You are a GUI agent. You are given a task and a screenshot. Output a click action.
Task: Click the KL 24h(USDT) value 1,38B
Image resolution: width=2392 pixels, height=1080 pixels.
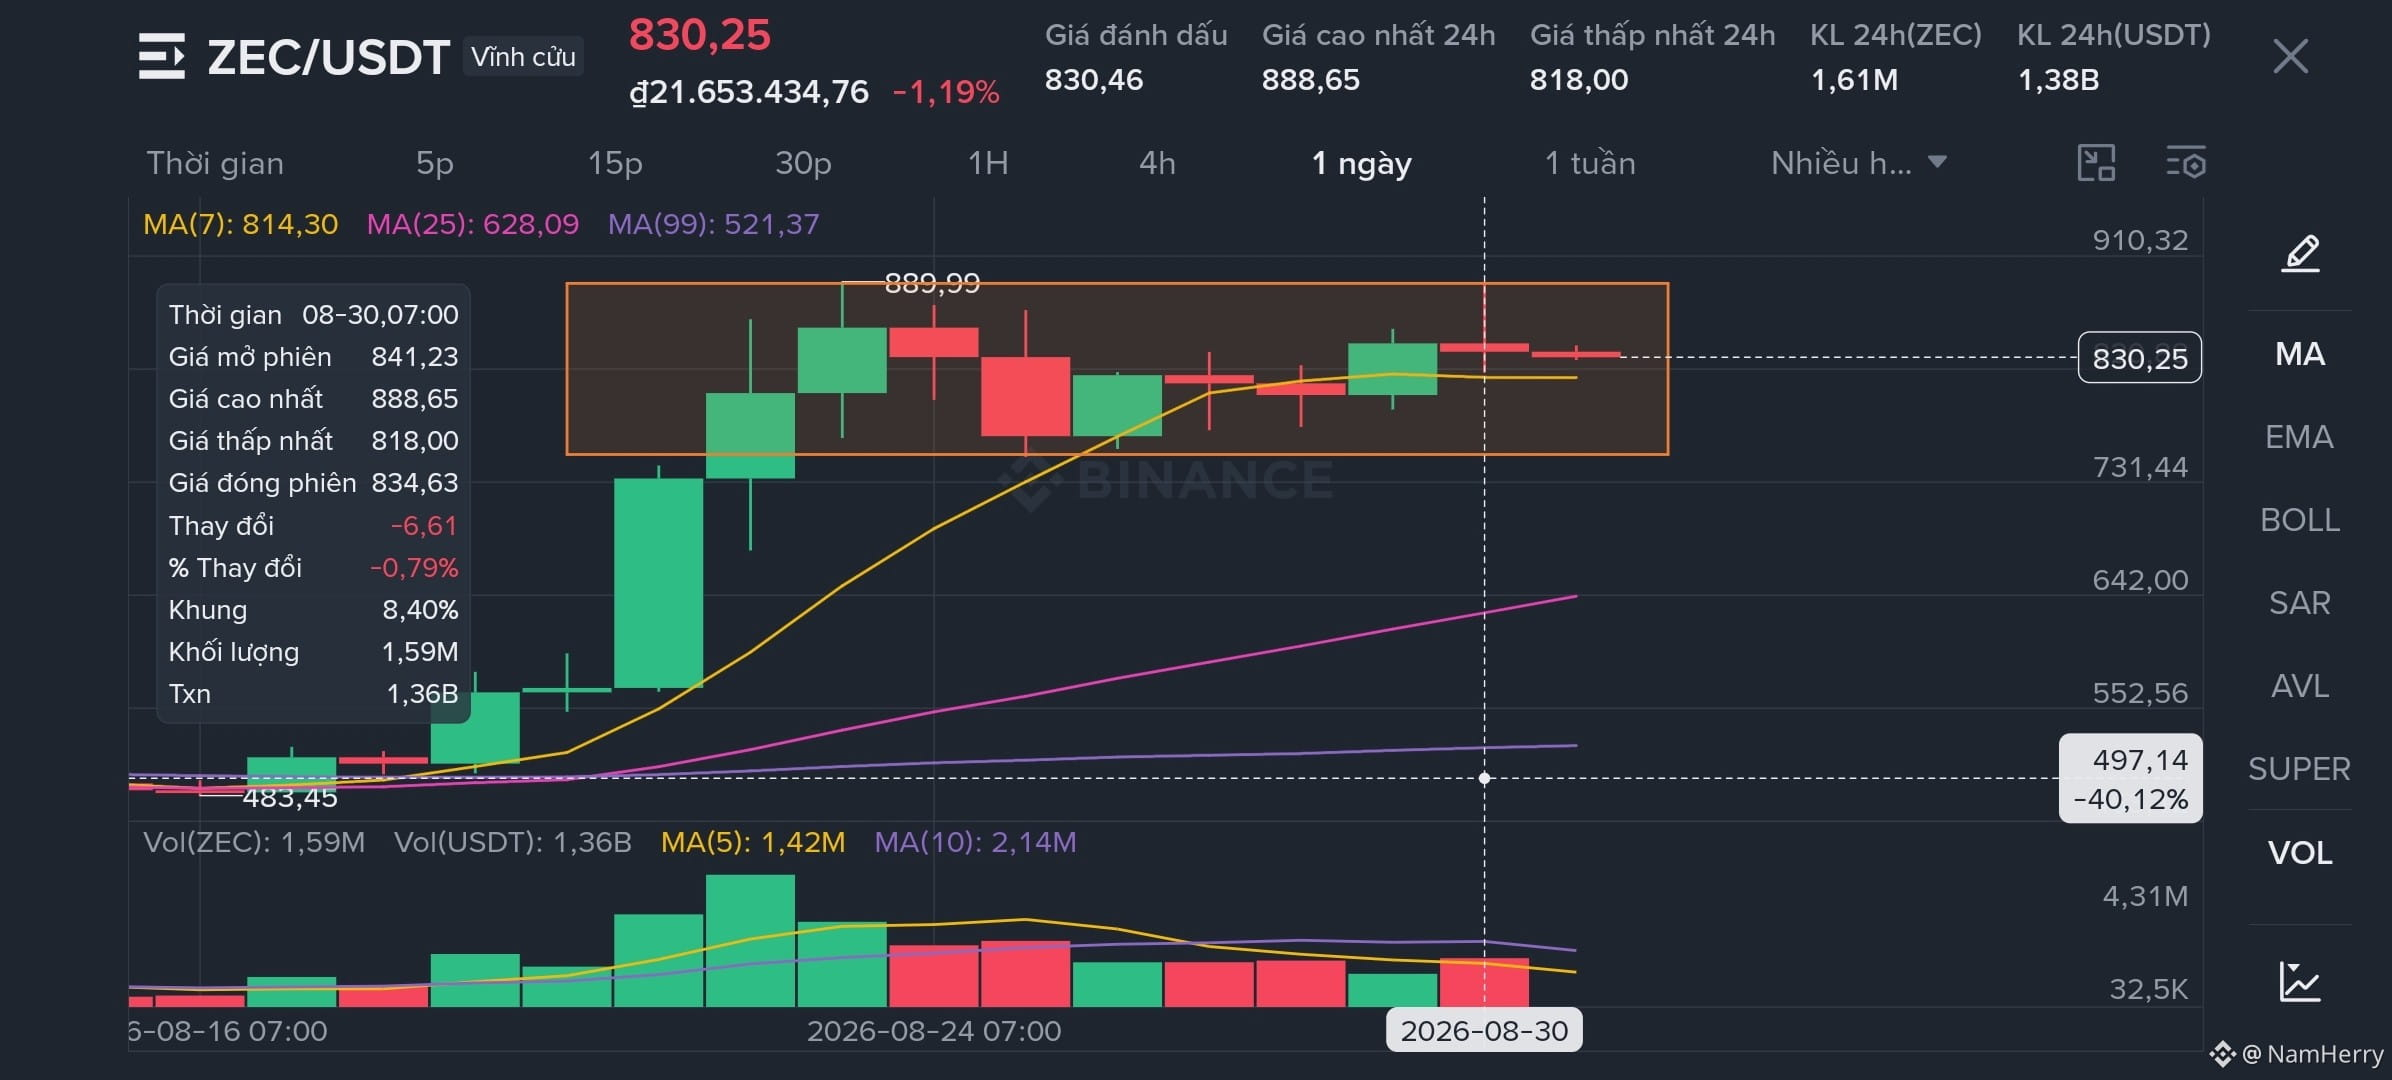click(2058, 80)
